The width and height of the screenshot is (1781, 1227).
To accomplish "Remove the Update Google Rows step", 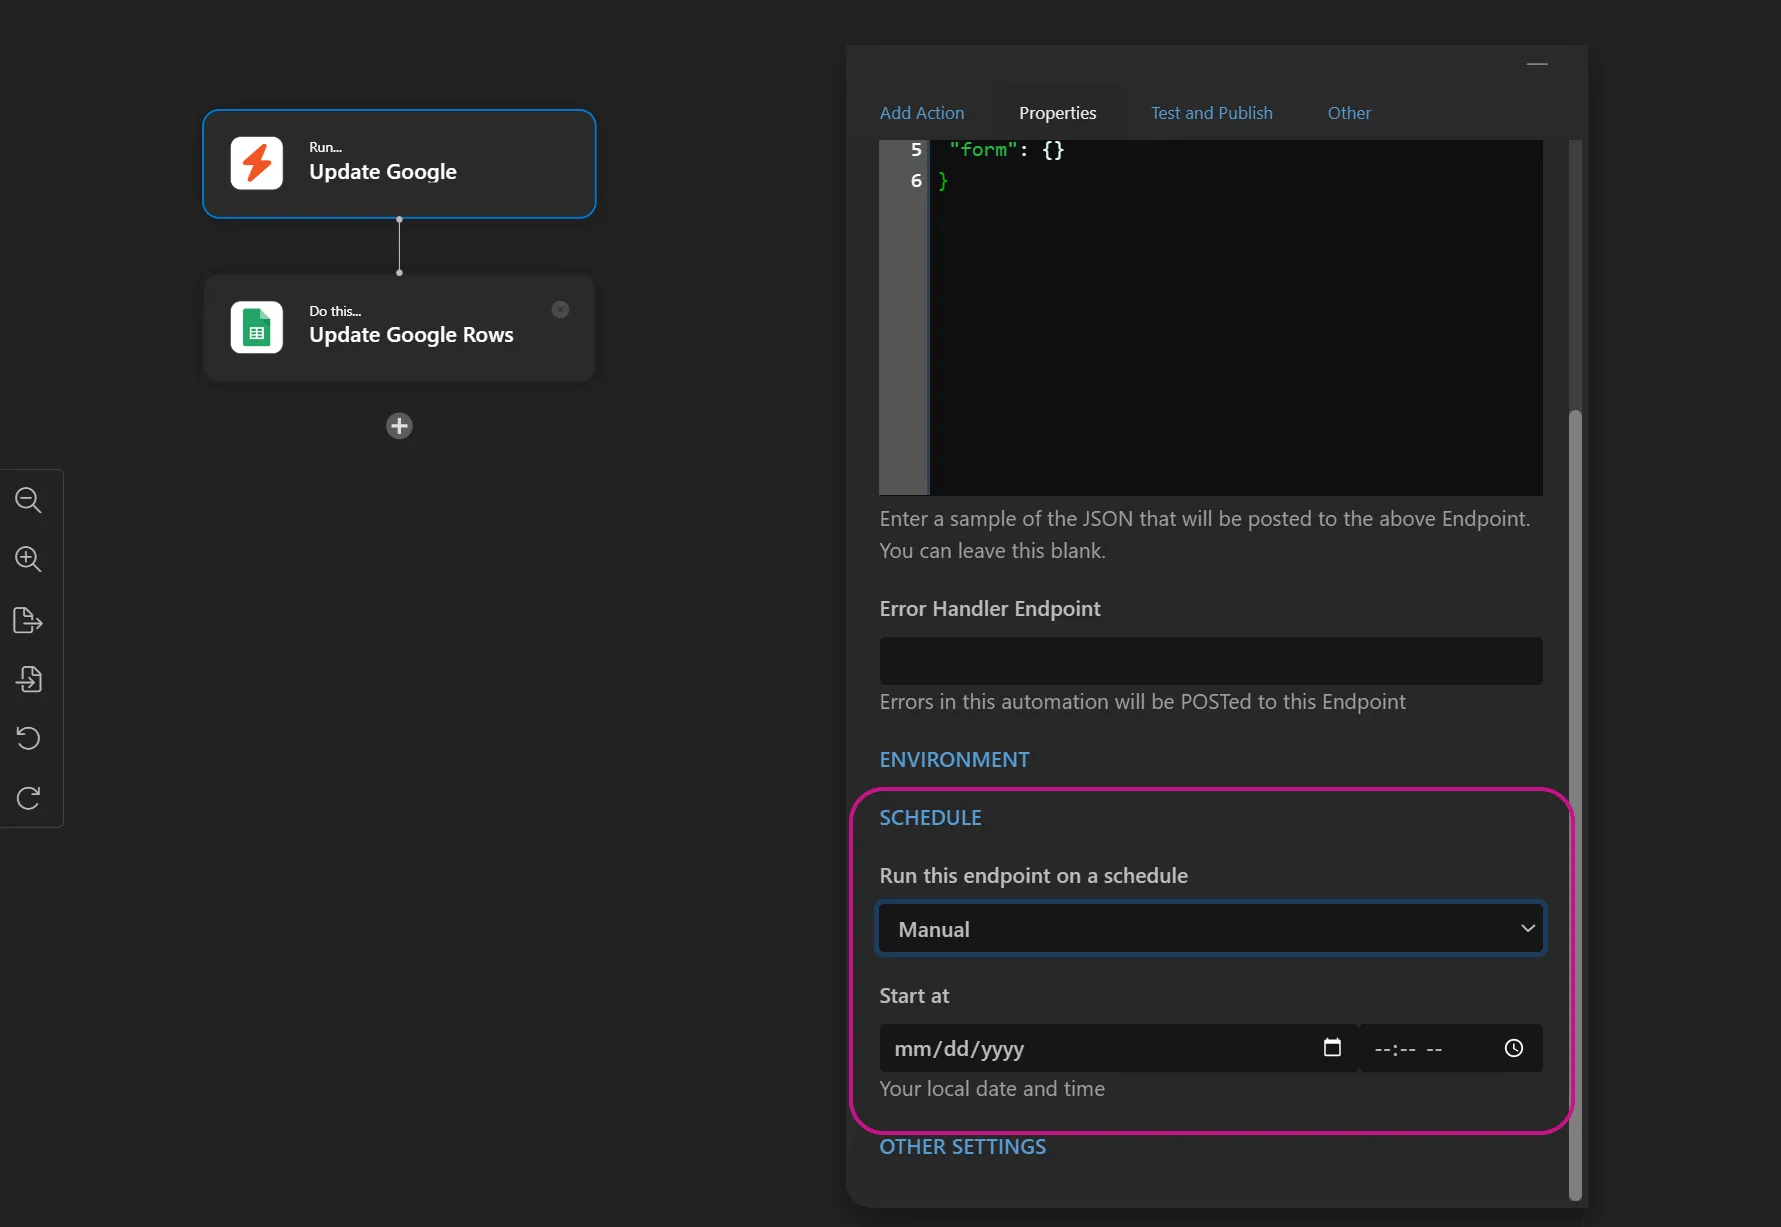I will click(560, 310).
